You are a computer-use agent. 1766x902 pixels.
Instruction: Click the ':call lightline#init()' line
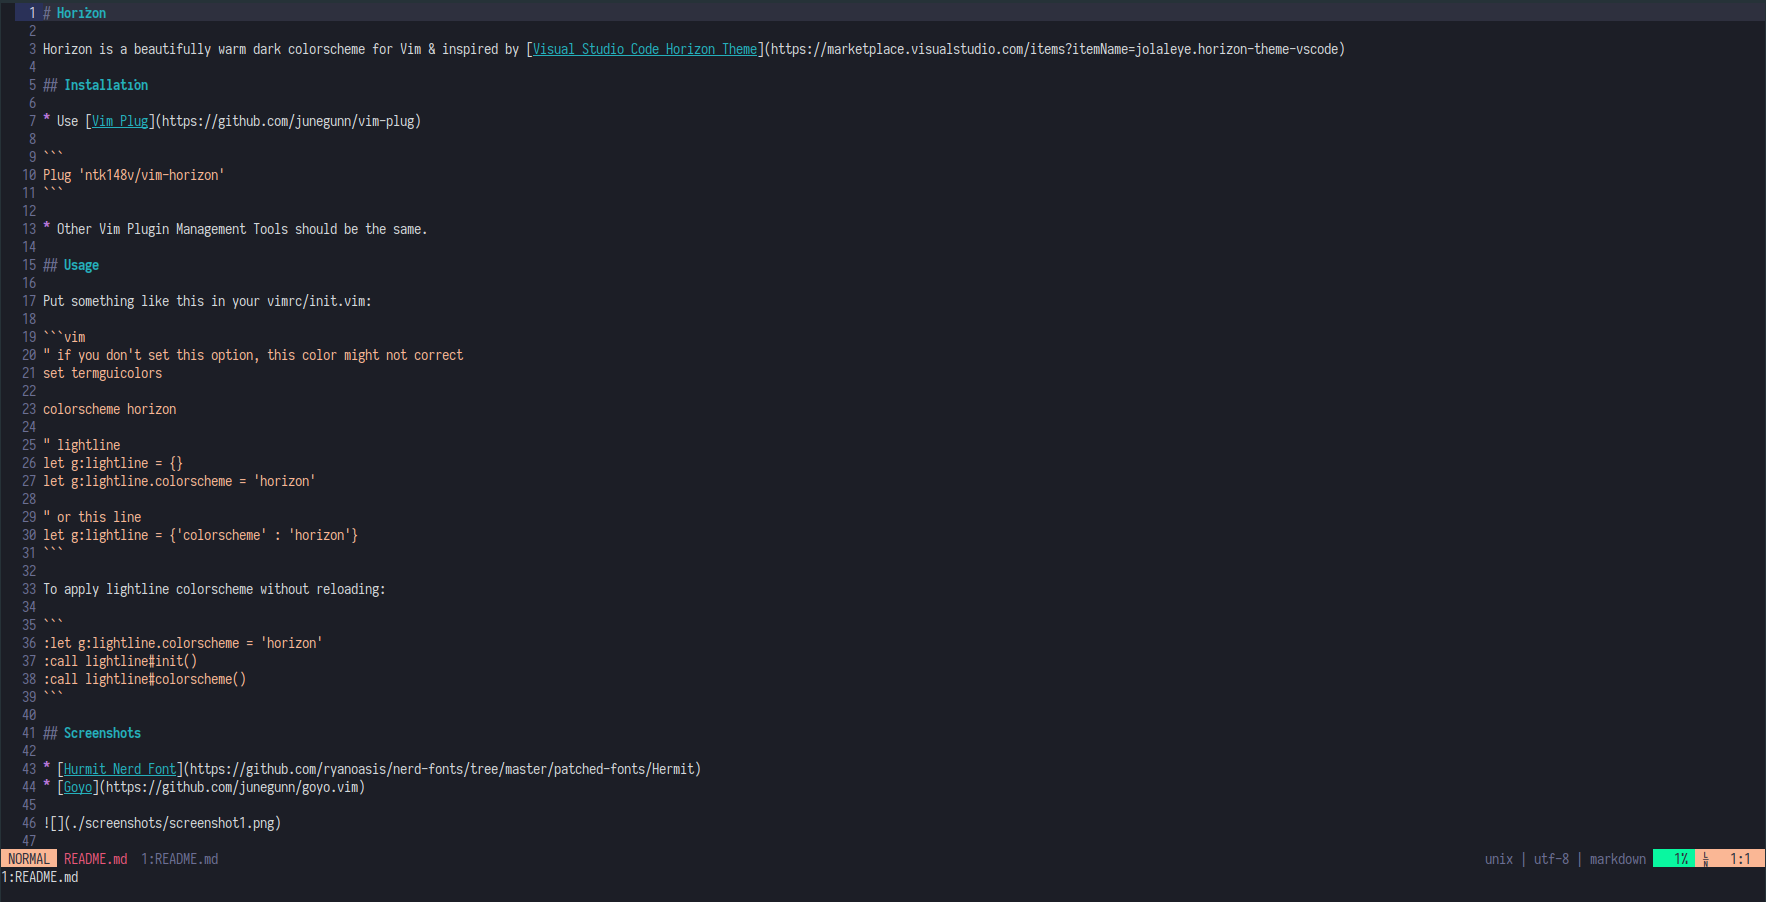(x=120, y=661)
